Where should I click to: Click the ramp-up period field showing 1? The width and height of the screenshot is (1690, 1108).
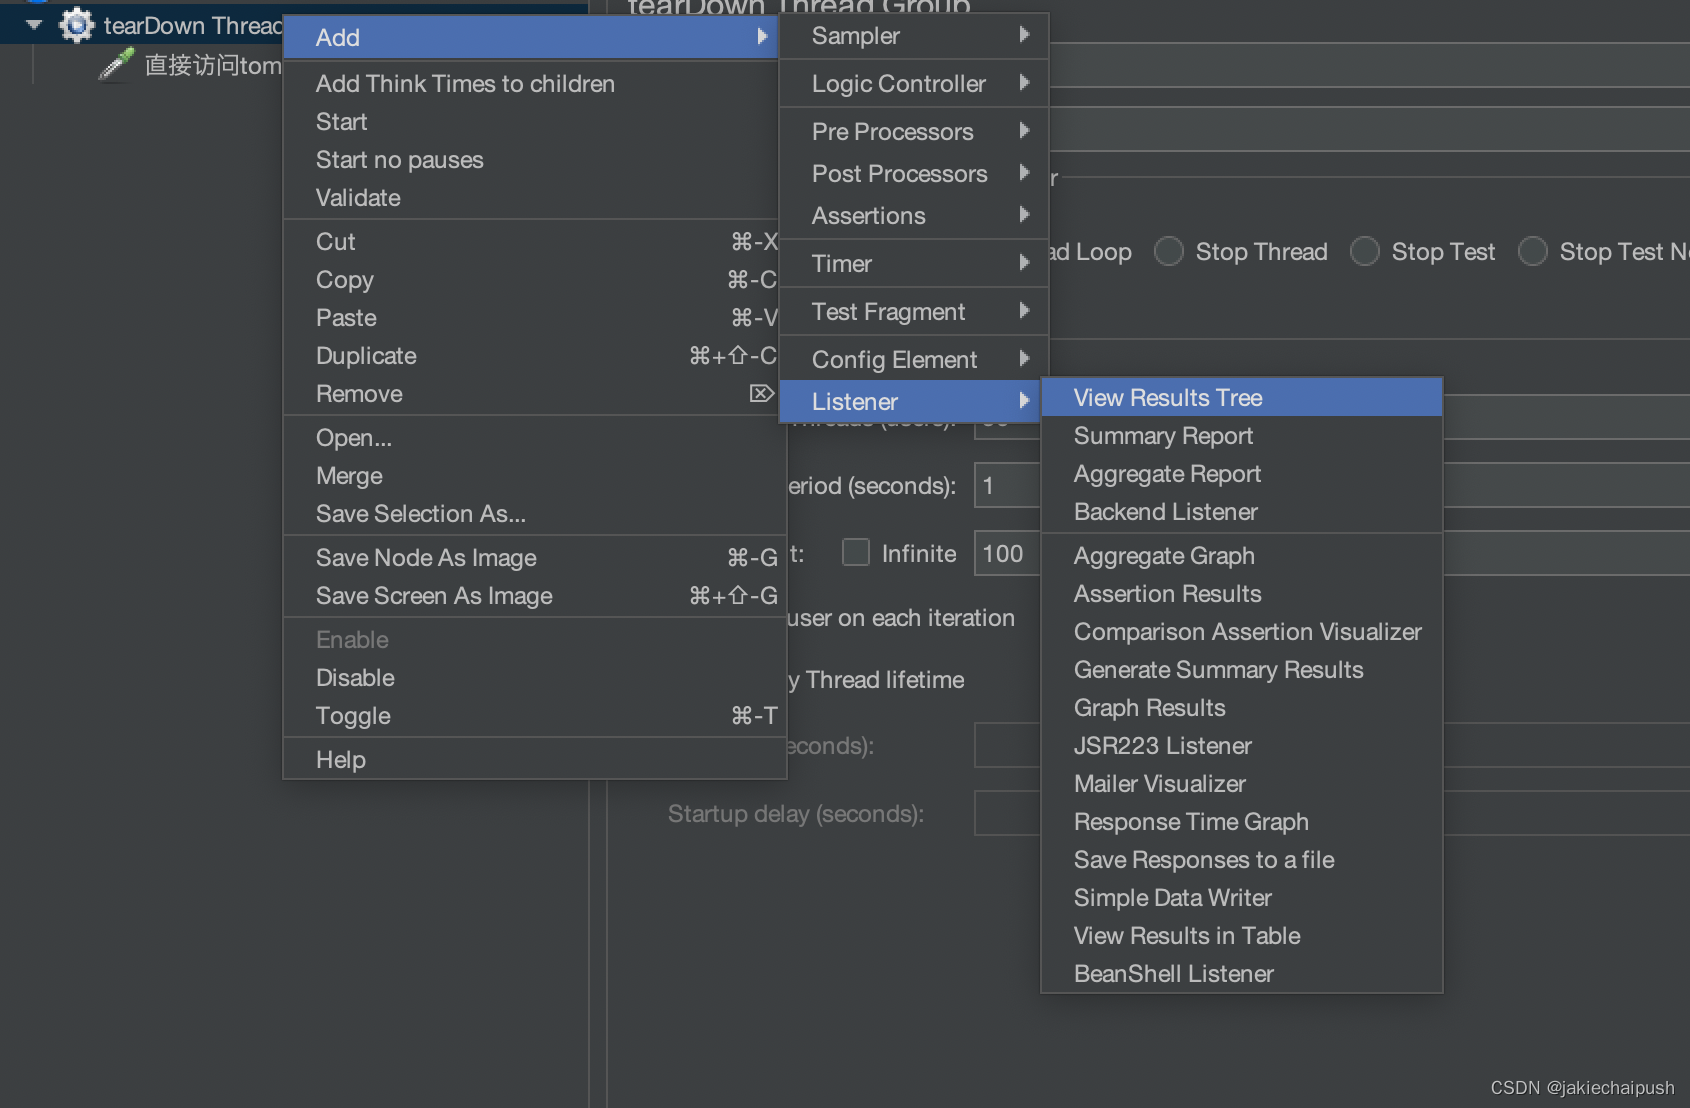click(x=1008, y=486)
